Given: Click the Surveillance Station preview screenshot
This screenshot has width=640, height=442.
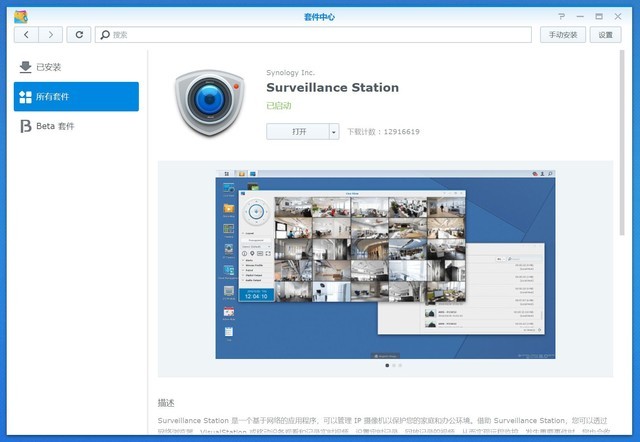Looking at the screenshot, I should pos(385,264).
